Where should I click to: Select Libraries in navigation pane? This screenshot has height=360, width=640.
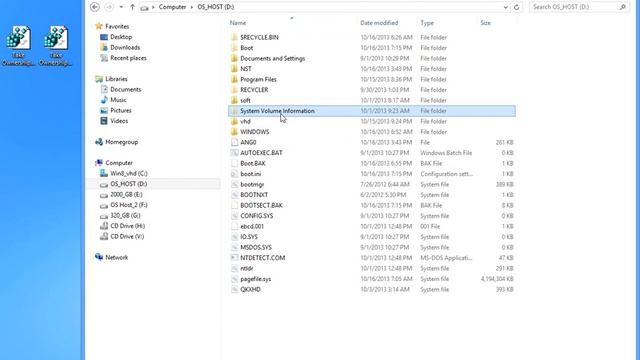click(x=116, y=79)
